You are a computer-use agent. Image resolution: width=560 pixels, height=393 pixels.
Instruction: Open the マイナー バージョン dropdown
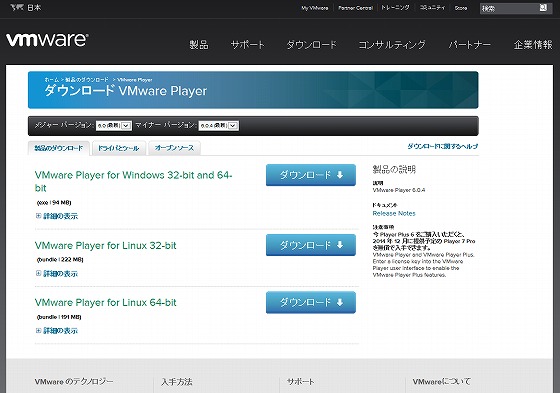pos(218,125)
